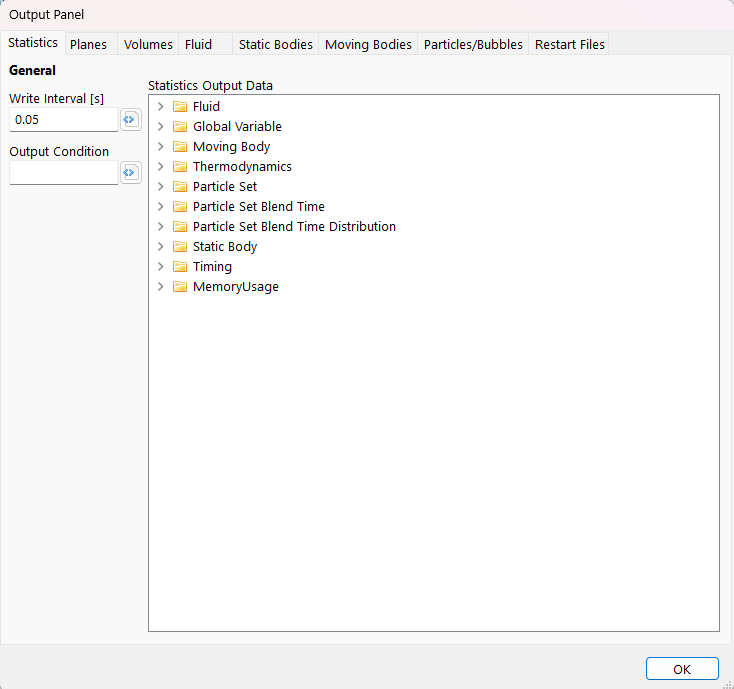Click the Particle Set folder icon
This screenshot has width=734, height=689.
180,187
